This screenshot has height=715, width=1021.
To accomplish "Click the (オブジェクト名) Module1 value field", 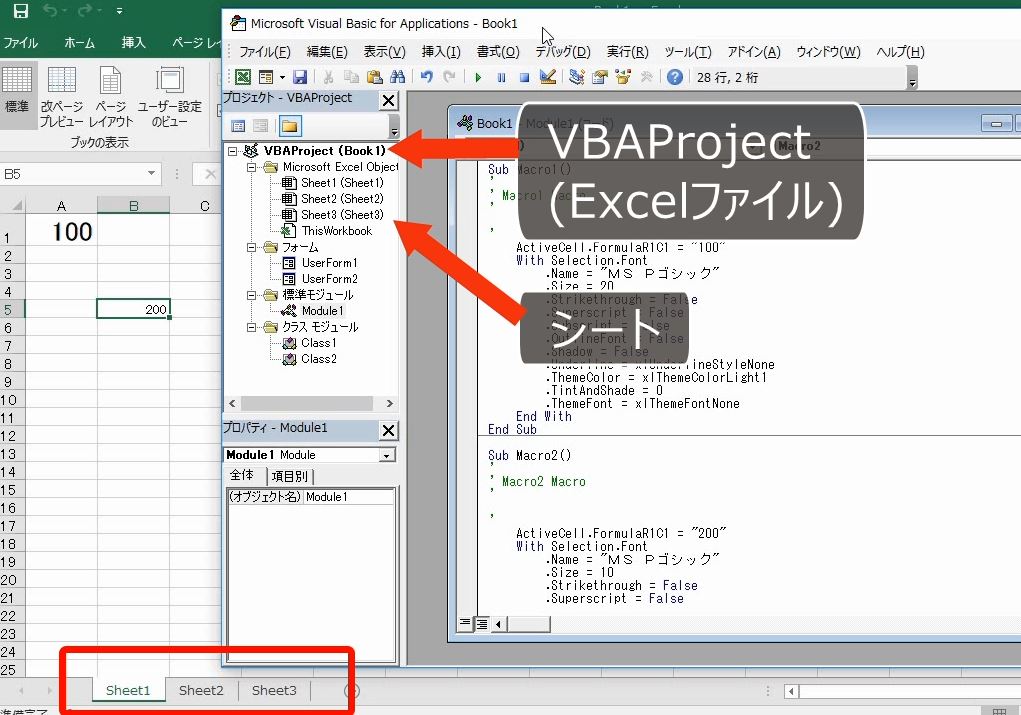I will 349,497.
